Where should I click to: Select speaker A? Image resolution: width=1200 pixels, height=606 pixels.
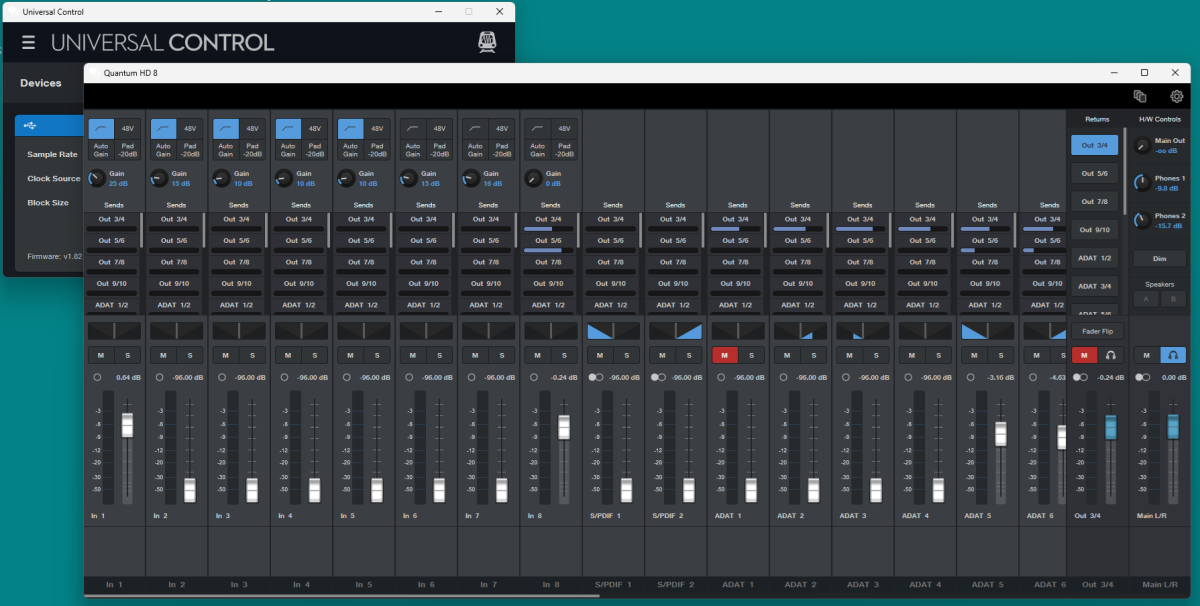1146,299
